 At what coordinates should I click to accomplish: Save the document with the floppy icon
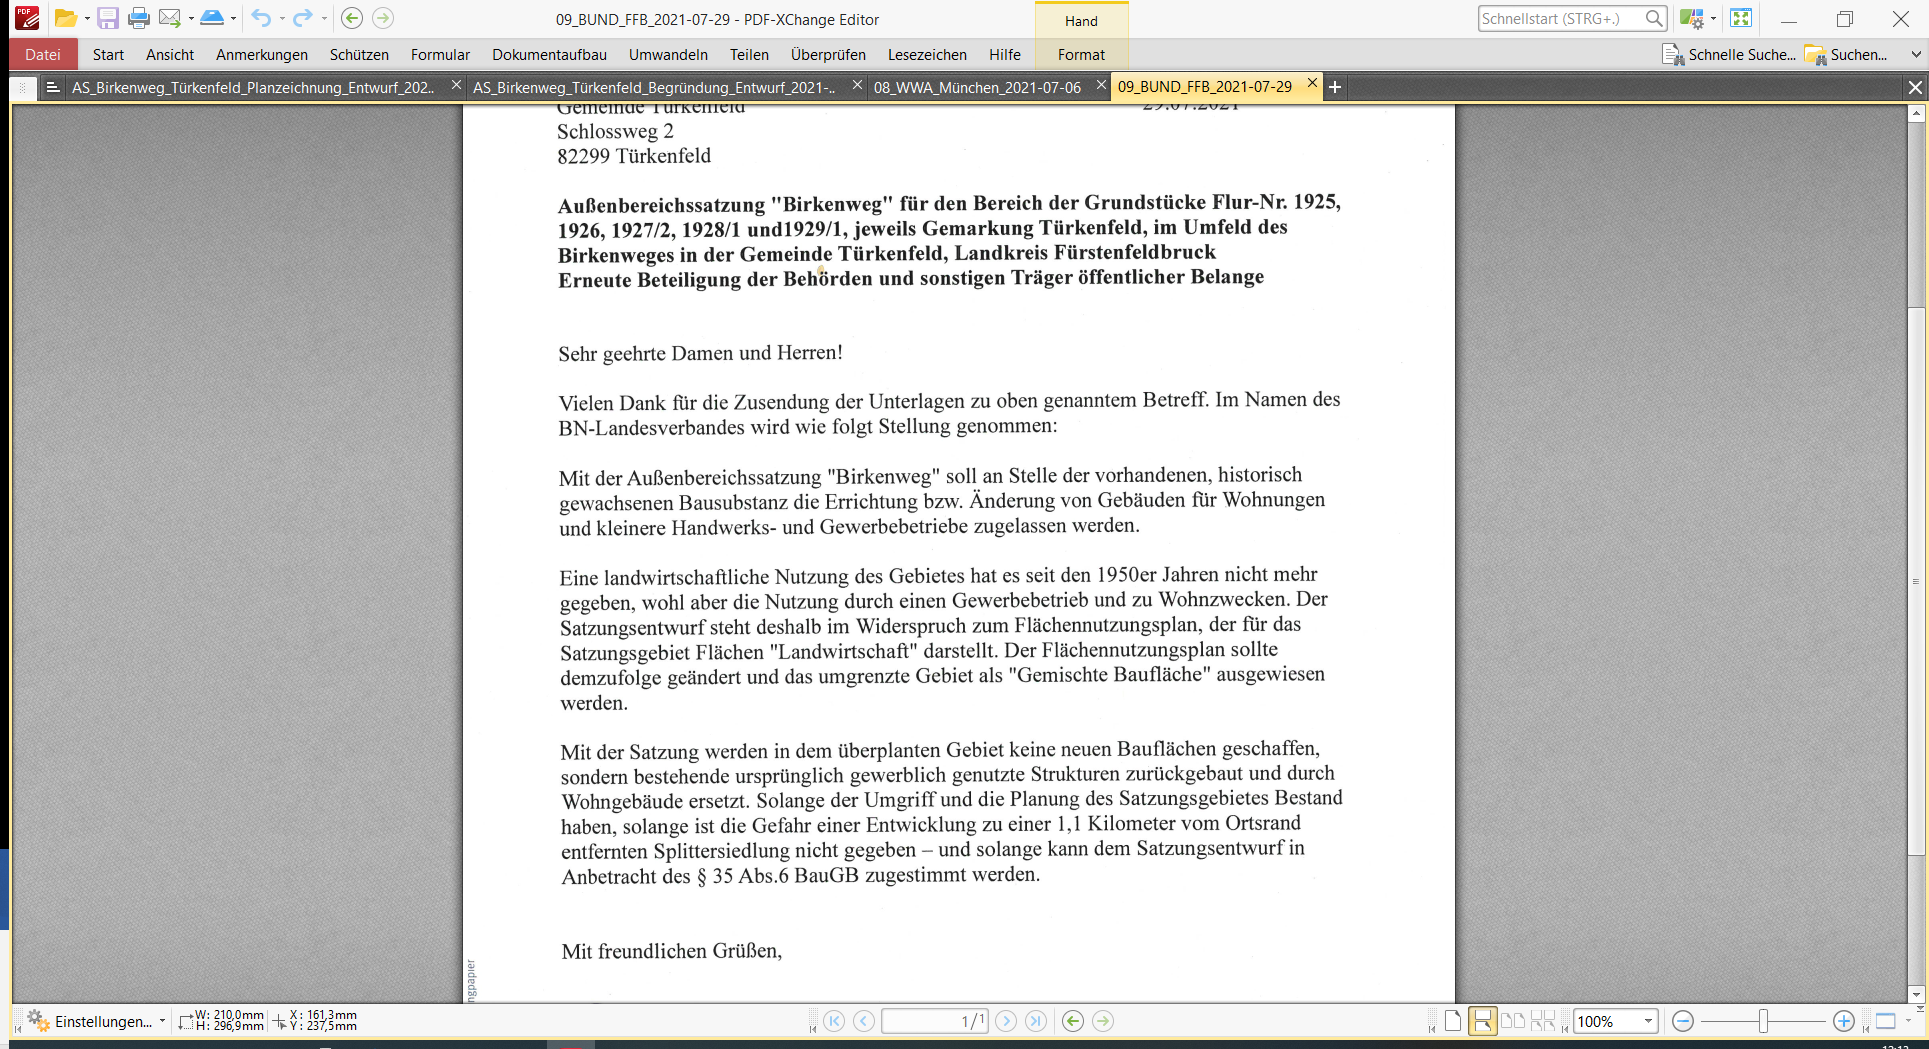pos(108,18)
